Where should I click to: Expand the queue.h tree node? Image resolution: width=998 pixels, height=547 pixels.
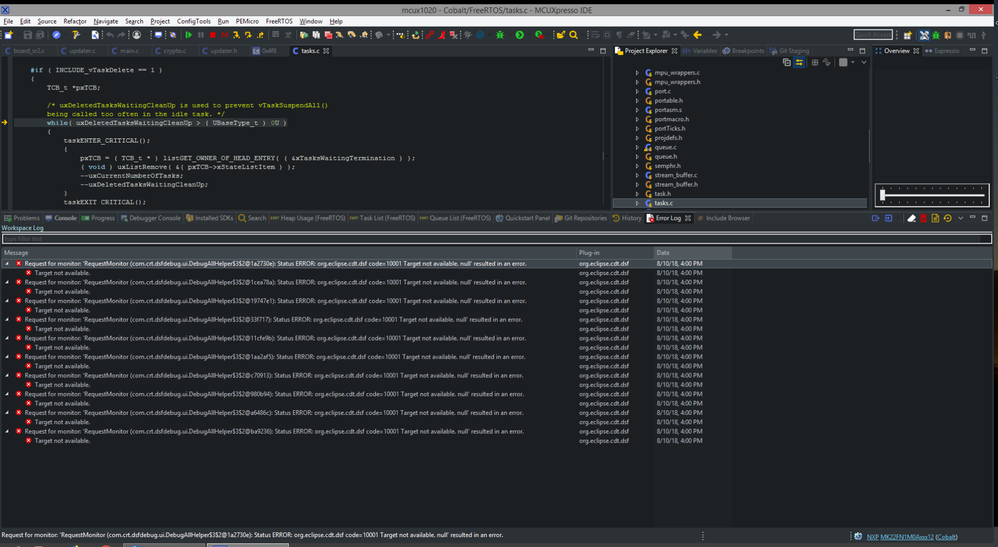click(x=637, y=156)
